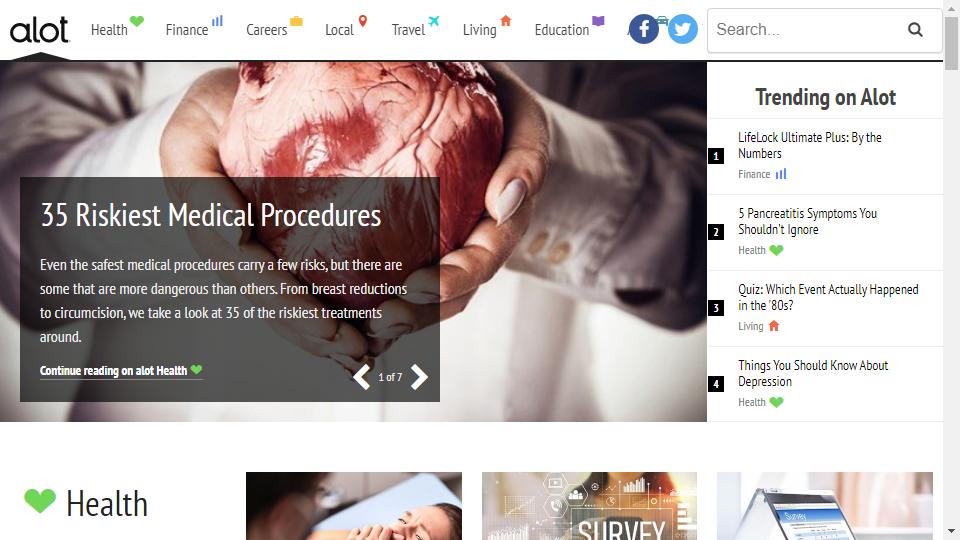Click the search magnifier icon
Screen dimensions: 960x540
[x=915, y=29]
